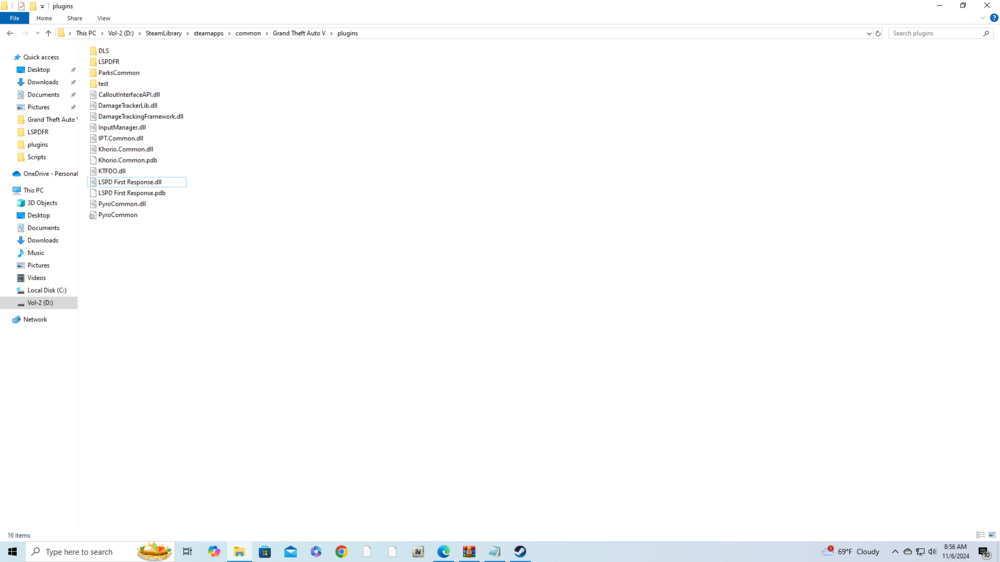The width and height of the screenshot is (1000, 562).
Task: Refresh the plugins folder view
Action: point(878,33)
